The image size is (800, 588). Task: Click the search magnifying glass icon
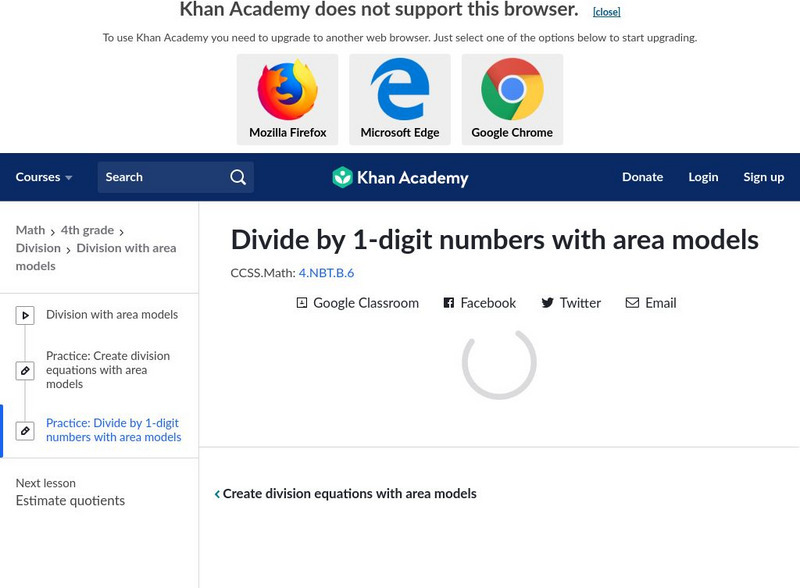237,177
